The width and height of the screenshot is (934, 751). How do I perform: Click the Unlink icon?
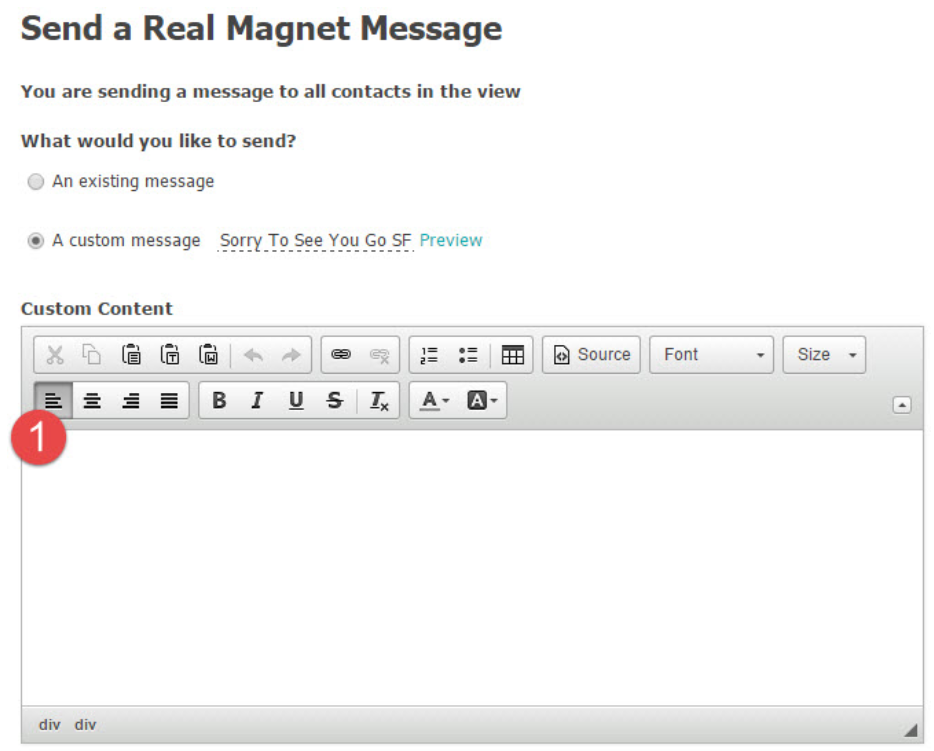[x=379, y=356]
